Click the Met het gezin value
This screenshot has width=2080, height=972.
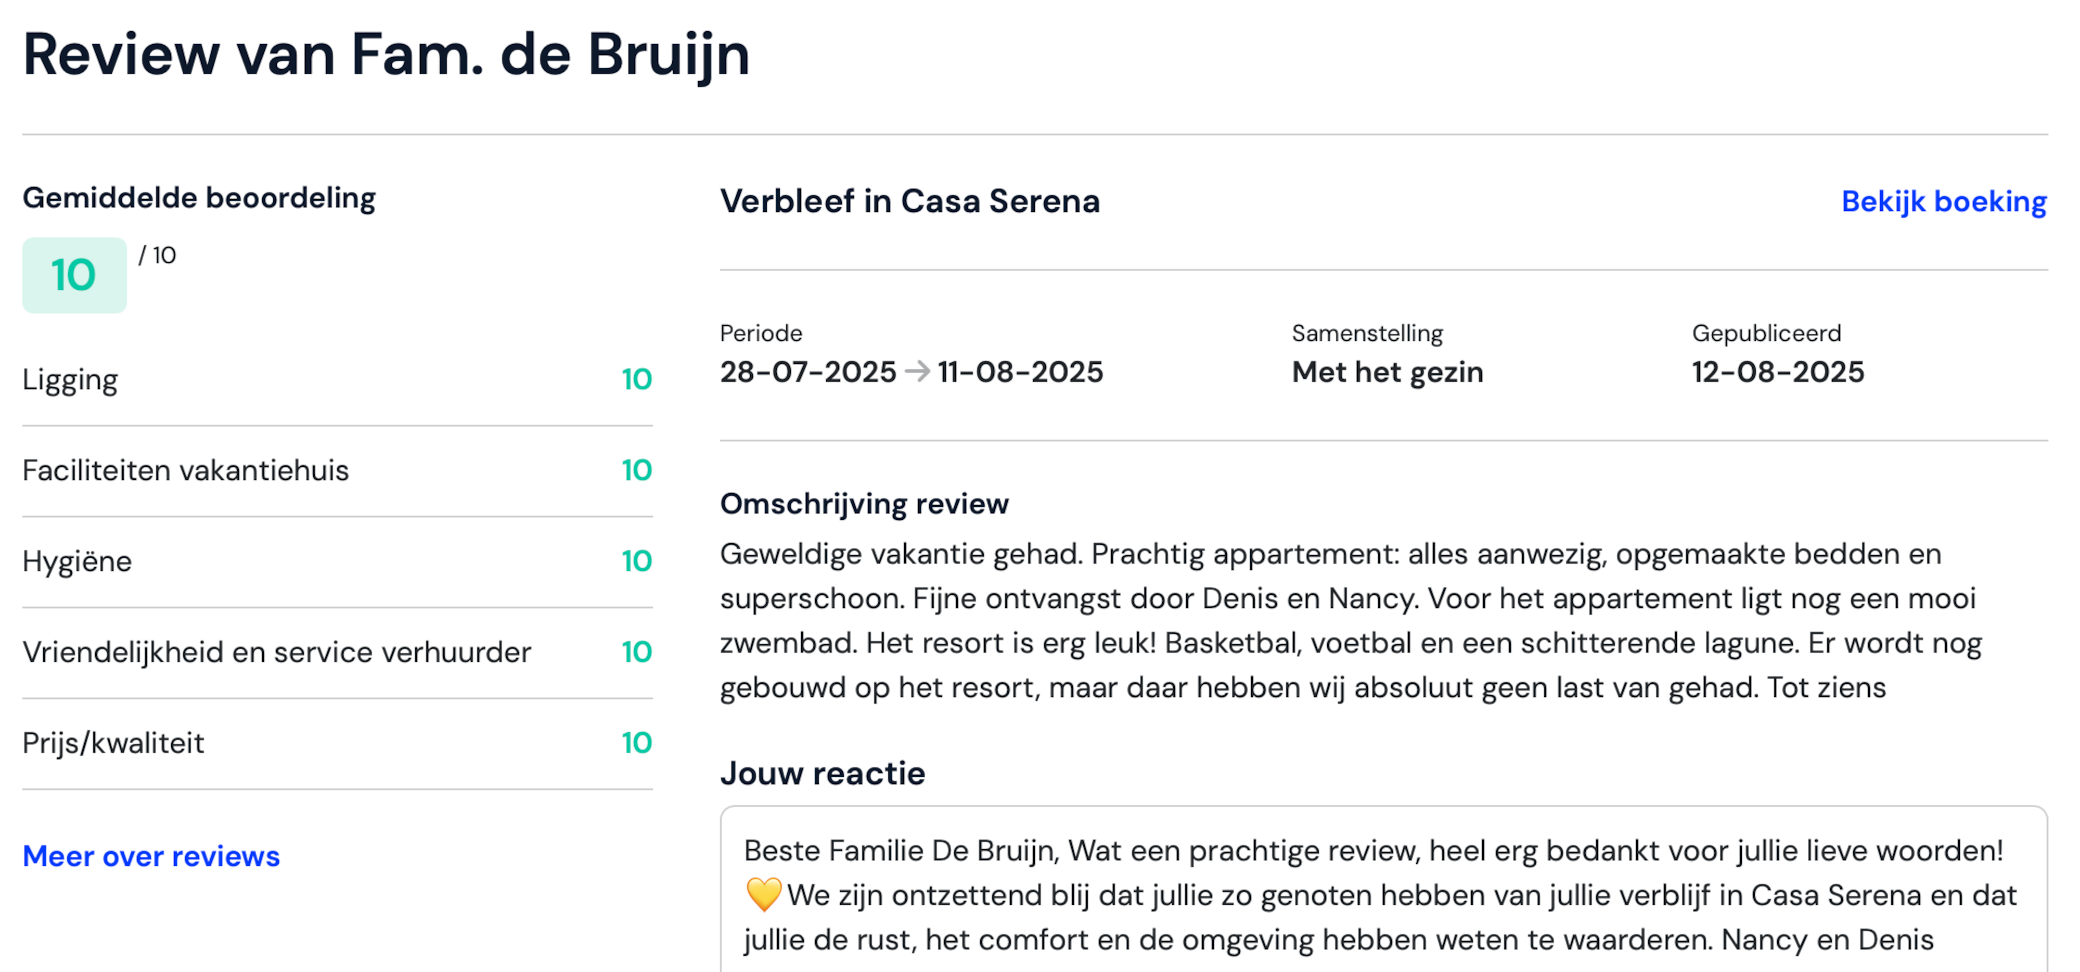click(x=1388, y=372)
